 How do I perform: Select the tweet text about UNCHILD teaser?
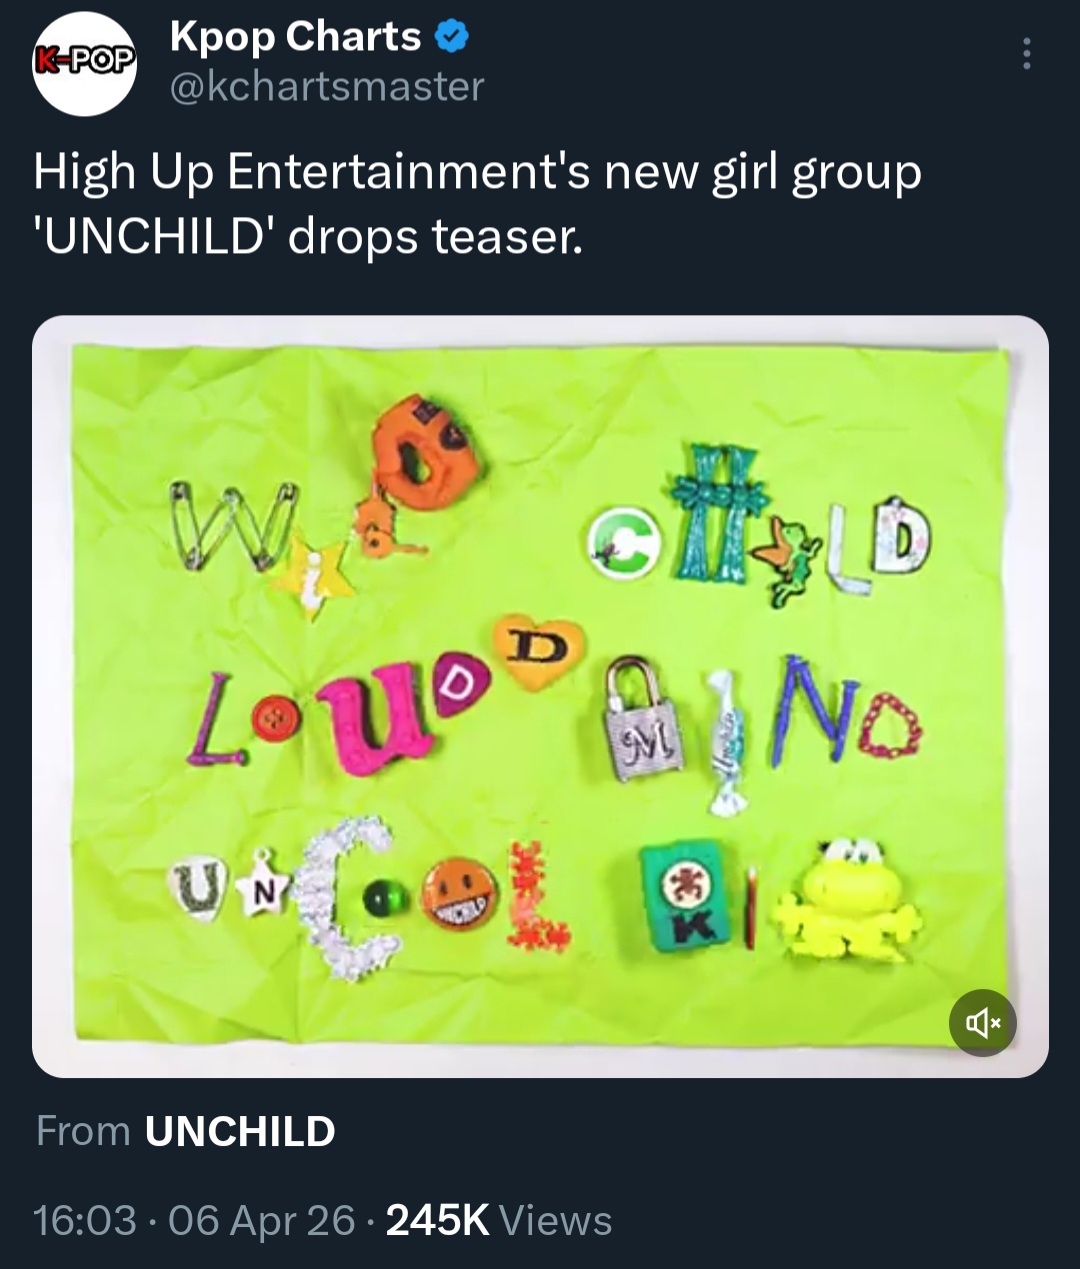click(477, 204)
